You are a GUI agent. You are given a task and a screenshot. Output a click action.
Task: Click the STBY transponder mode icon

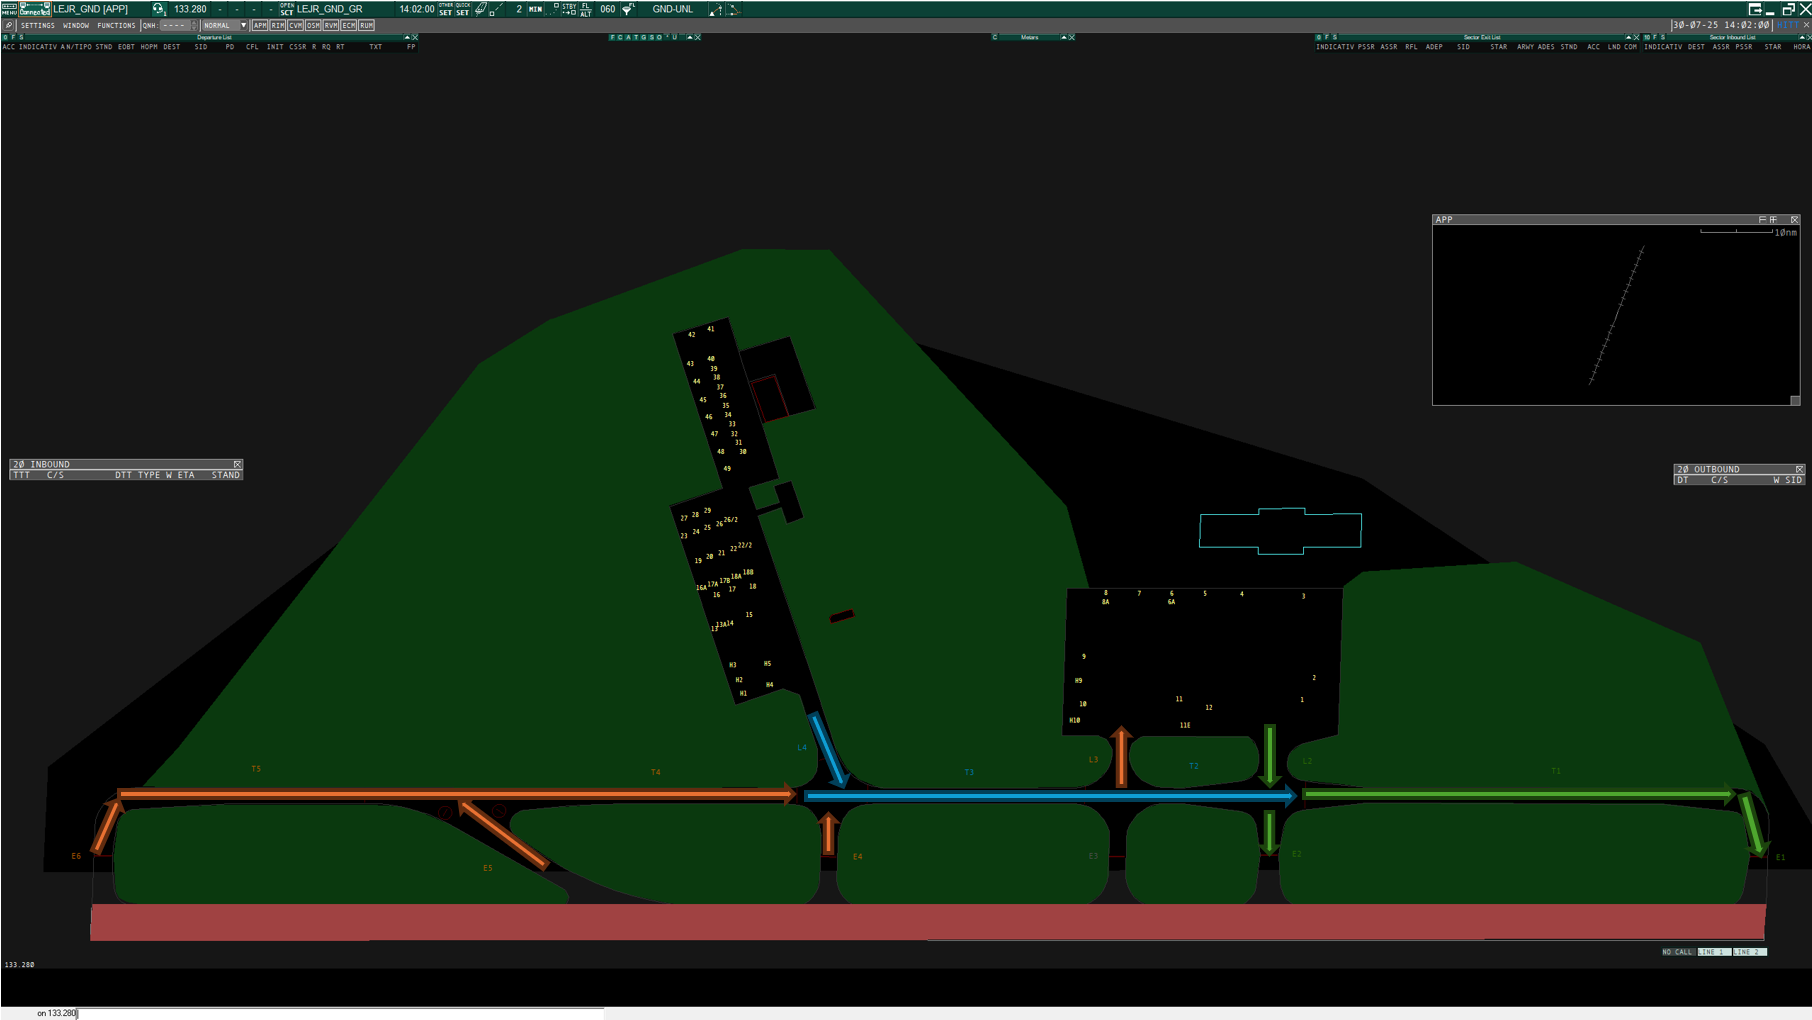click(x=569, y=9)
